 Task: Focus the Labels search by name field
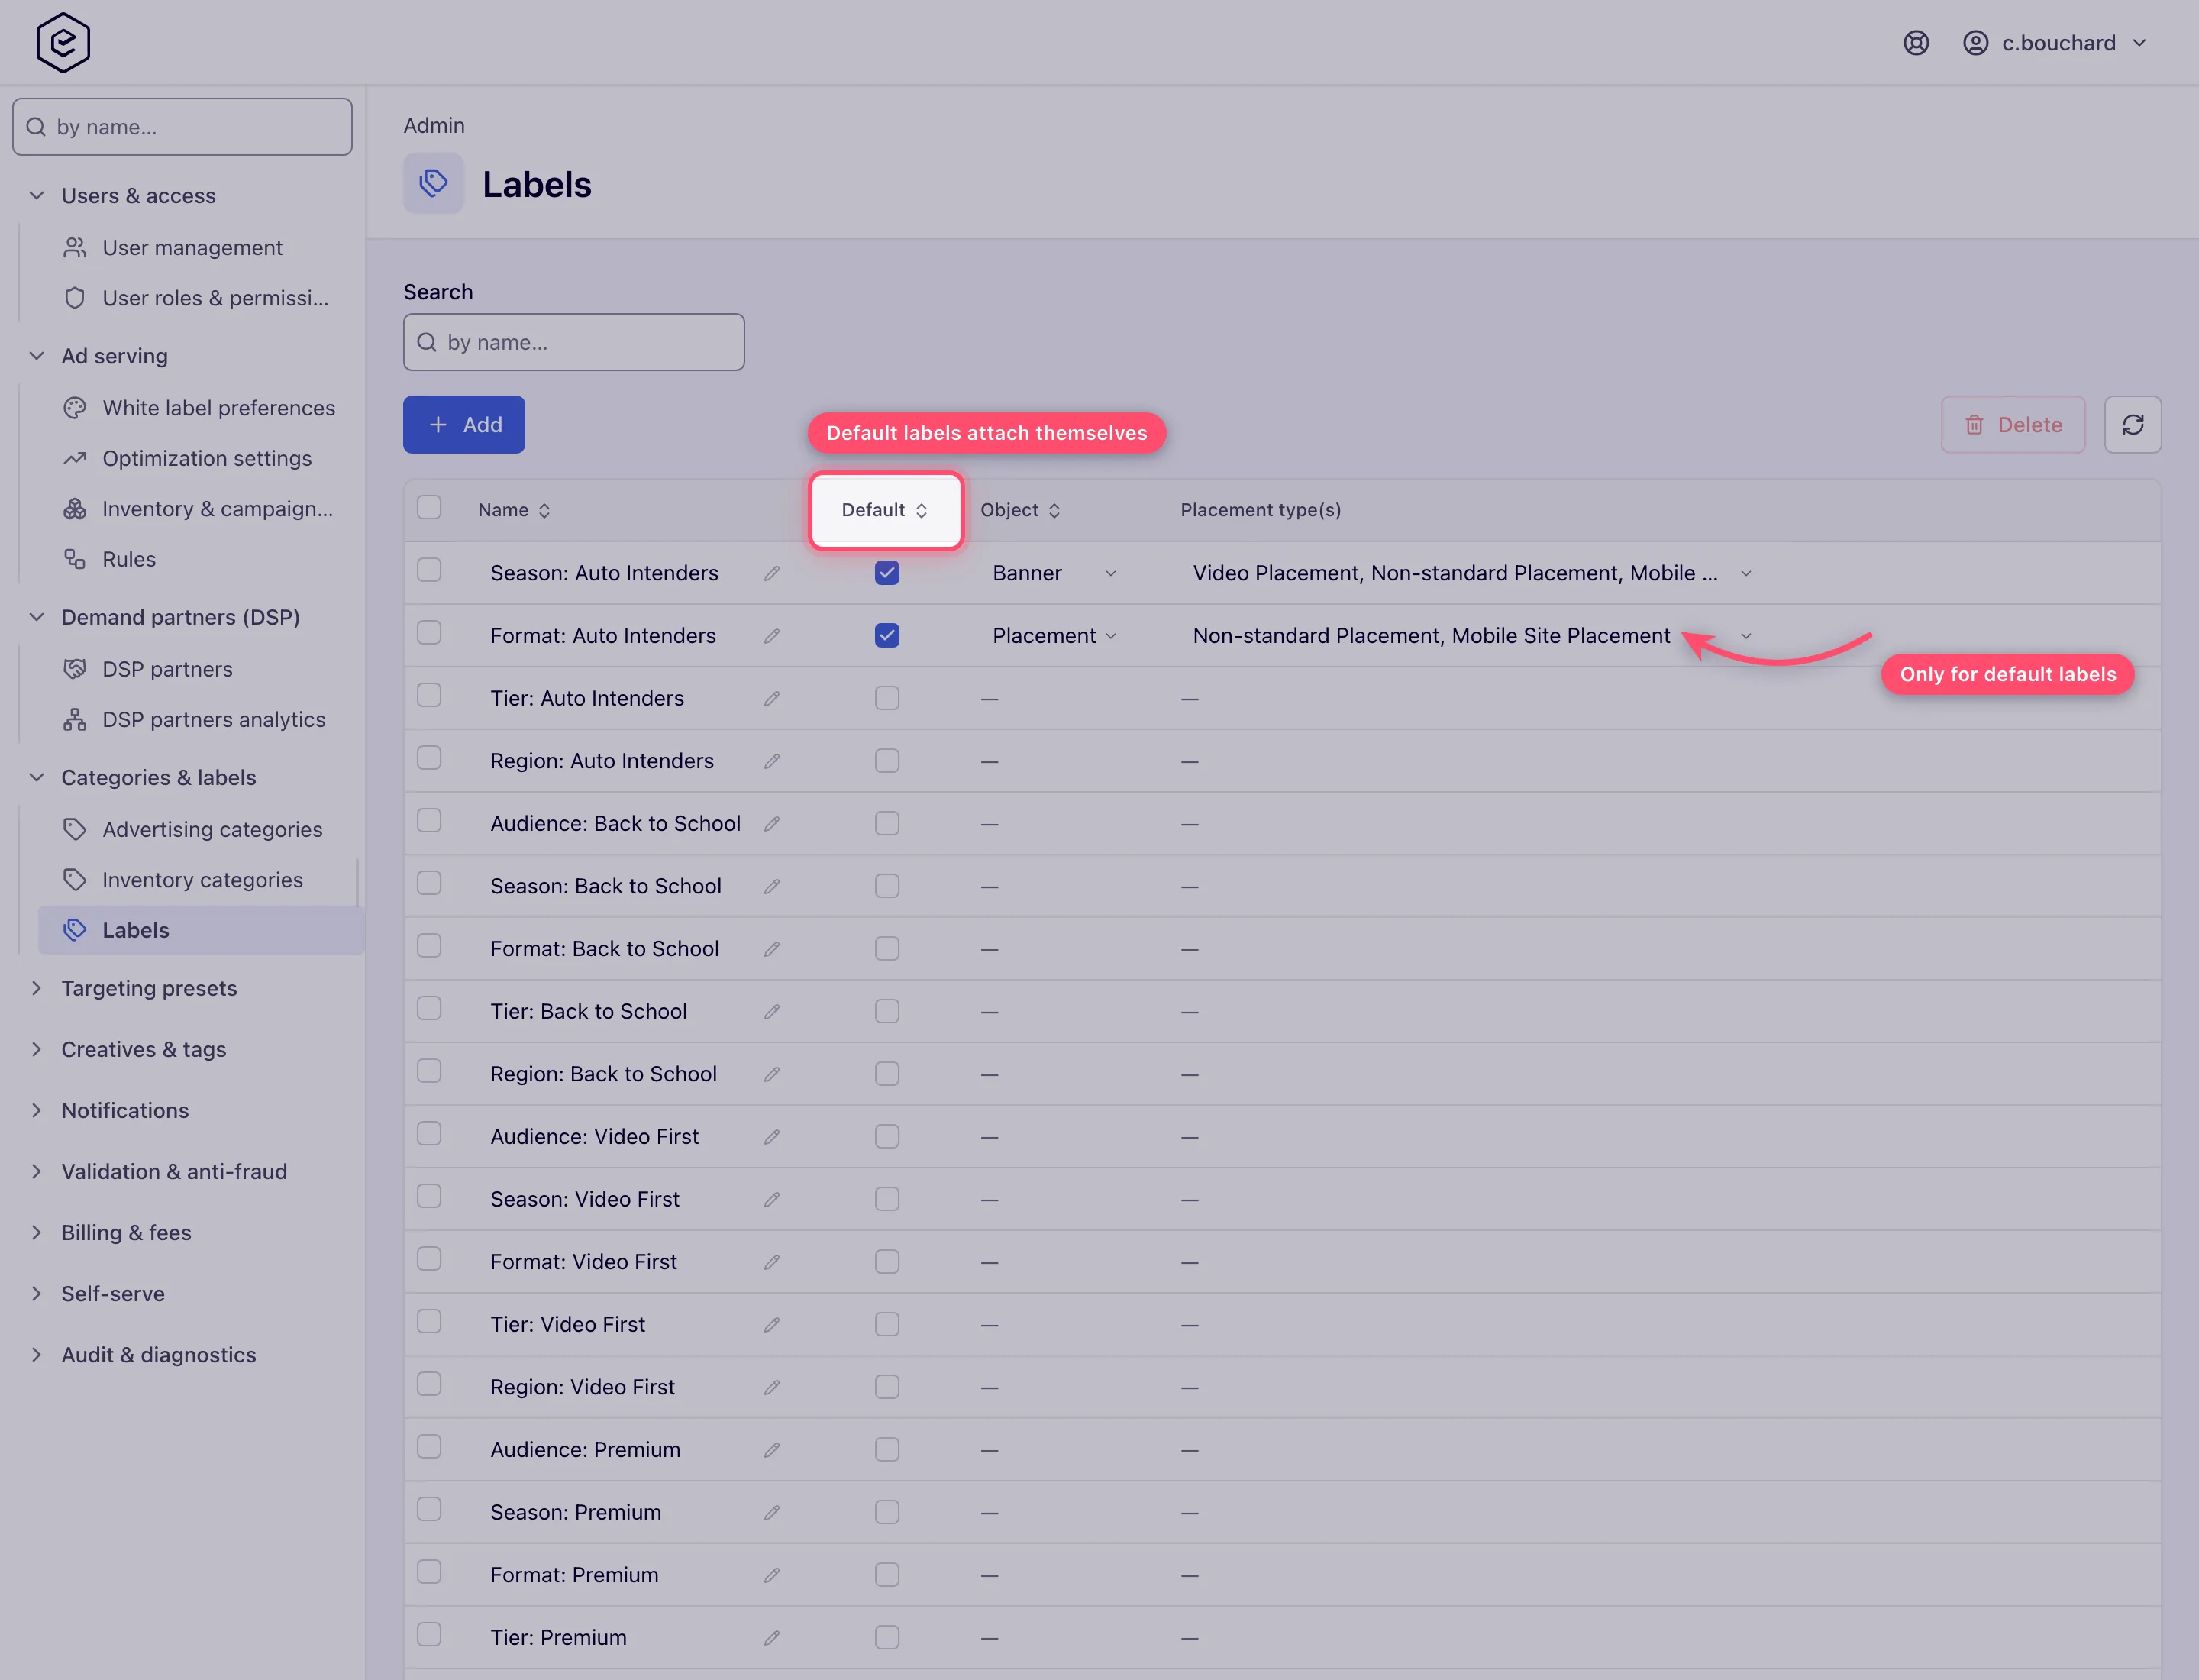574,342
